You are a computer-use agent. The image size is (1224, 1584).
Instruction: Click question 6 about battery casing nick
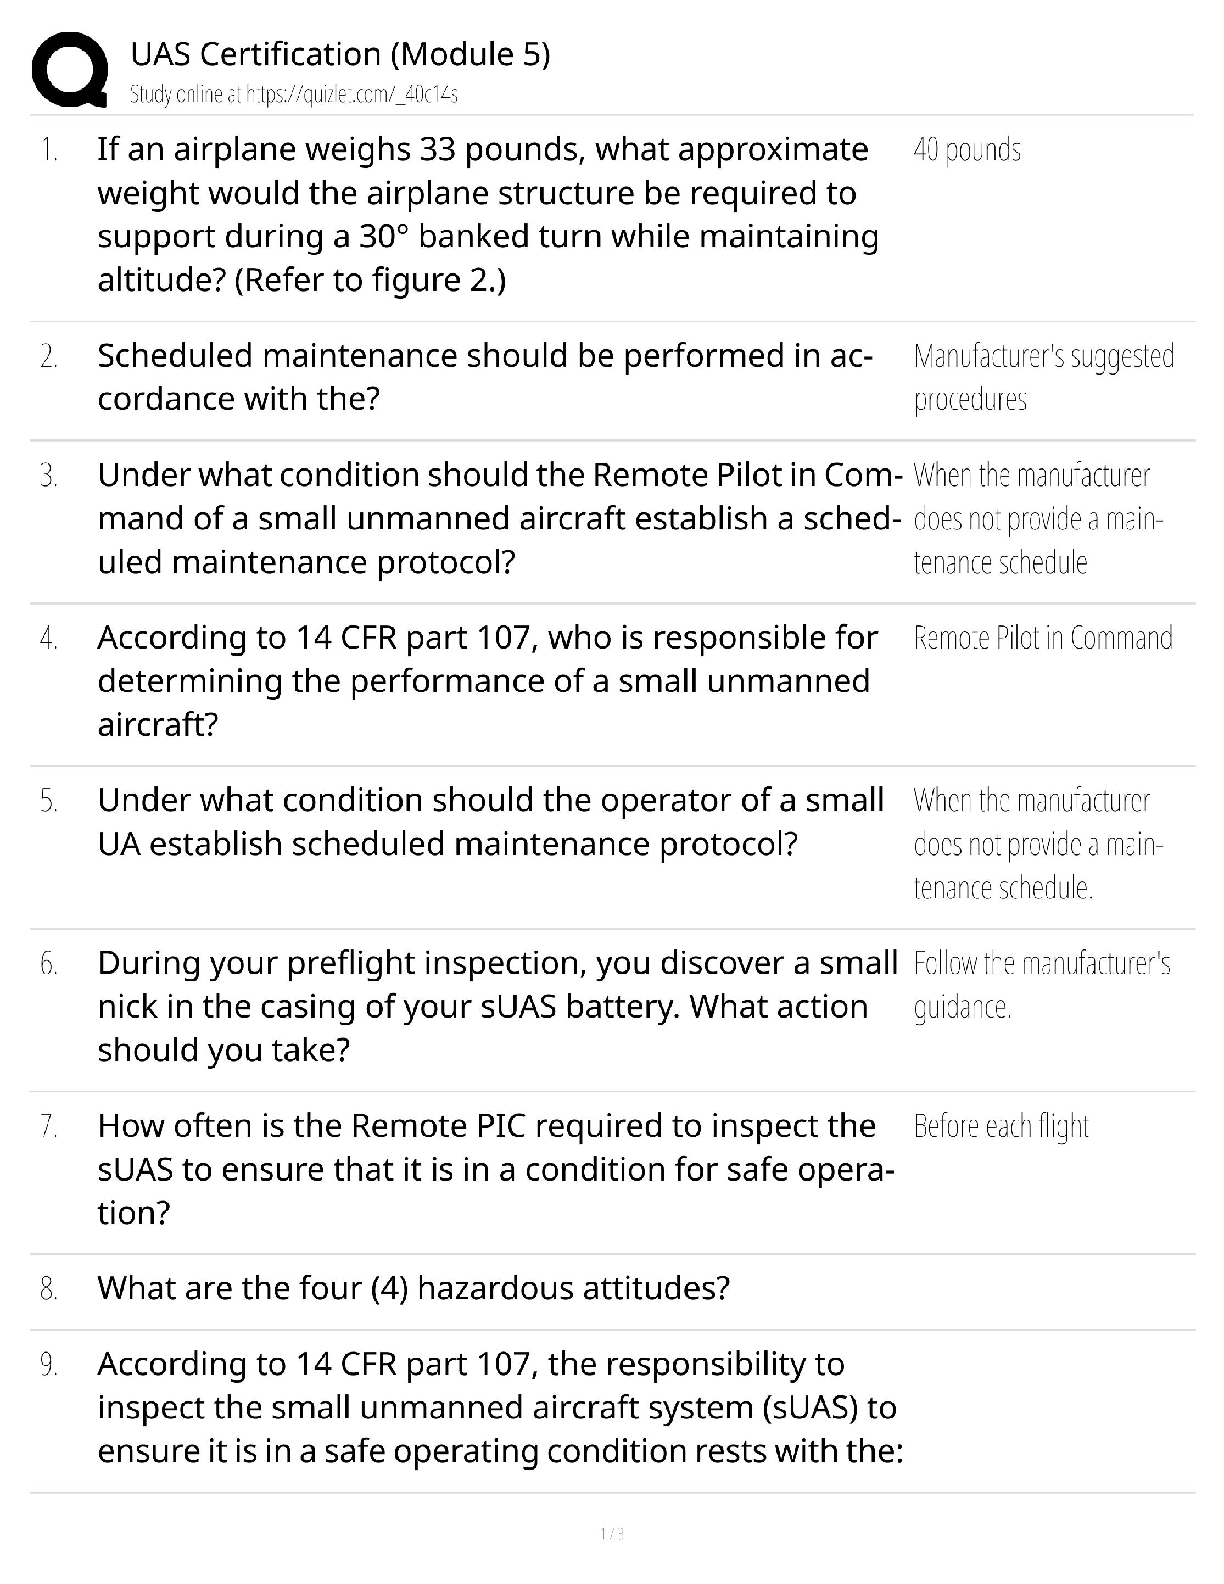(496, 1006)
